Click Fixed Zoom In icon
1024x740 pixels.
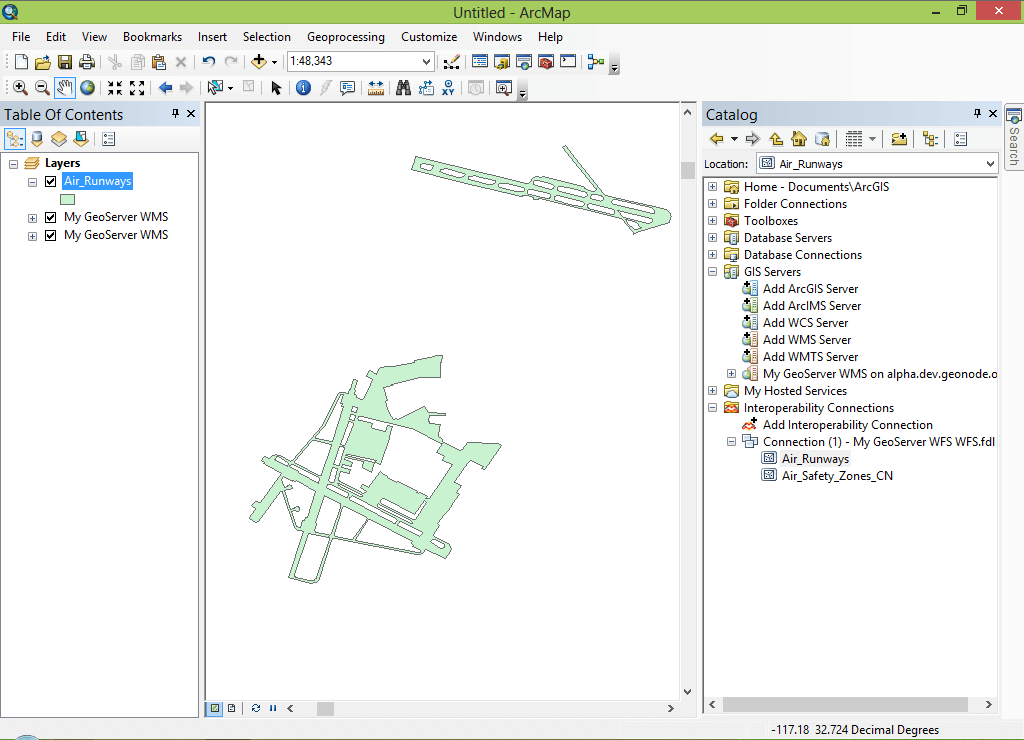[115, 88]
